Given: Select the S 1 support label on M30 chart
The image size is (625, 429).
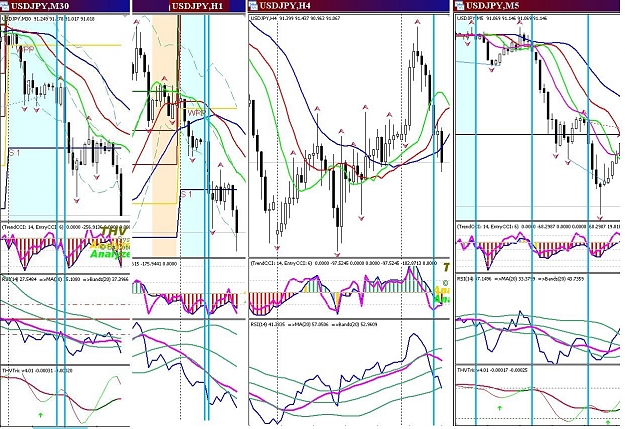Looking at the screenshot, I should [x=14, y=153].
